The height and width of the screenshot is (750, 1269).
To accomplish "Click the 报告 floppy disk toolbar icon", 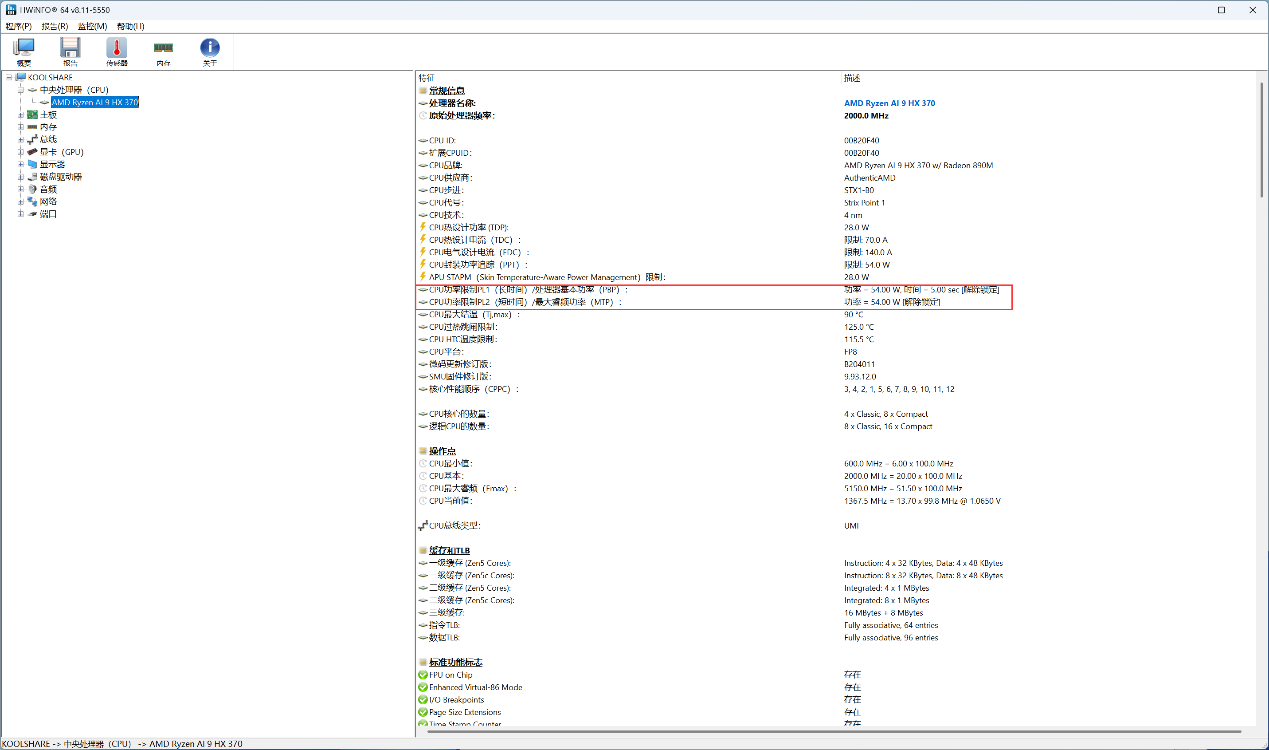I will tap(70, 50).
